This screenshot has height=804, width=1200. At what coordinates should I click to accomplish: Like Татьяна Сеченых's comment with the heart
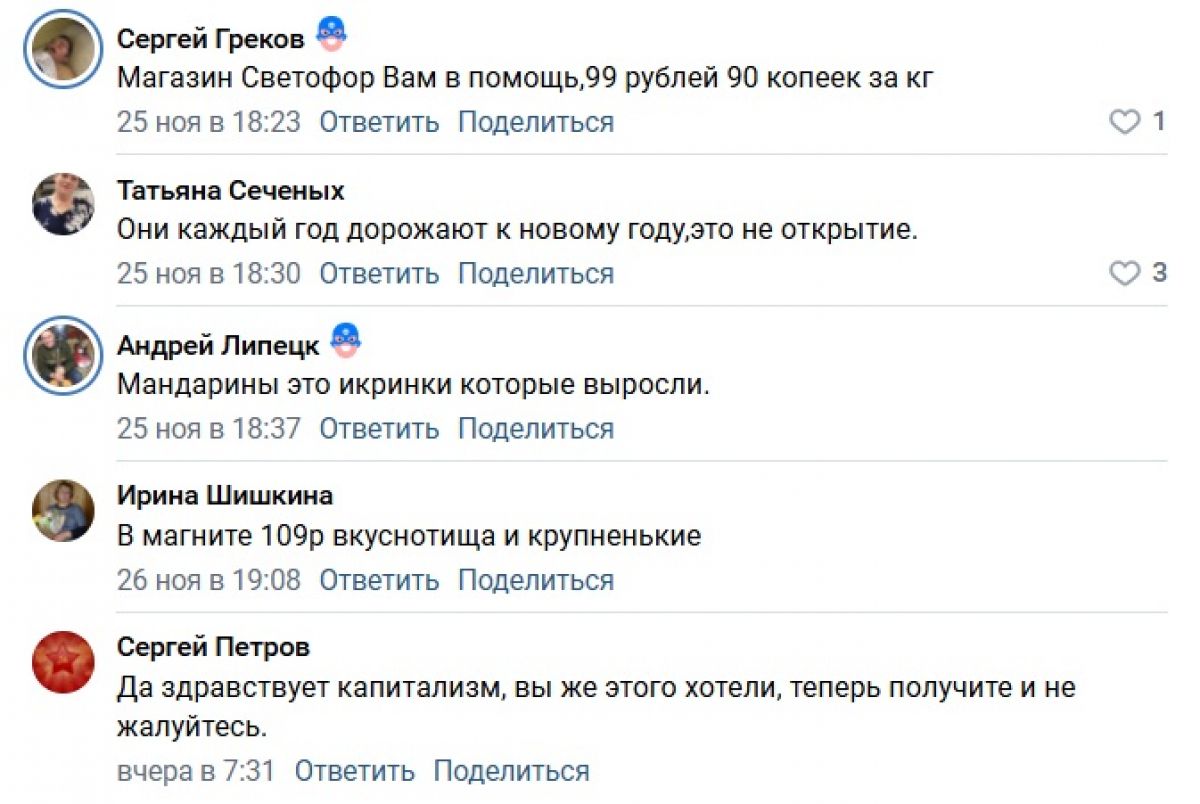(1125, 273)
